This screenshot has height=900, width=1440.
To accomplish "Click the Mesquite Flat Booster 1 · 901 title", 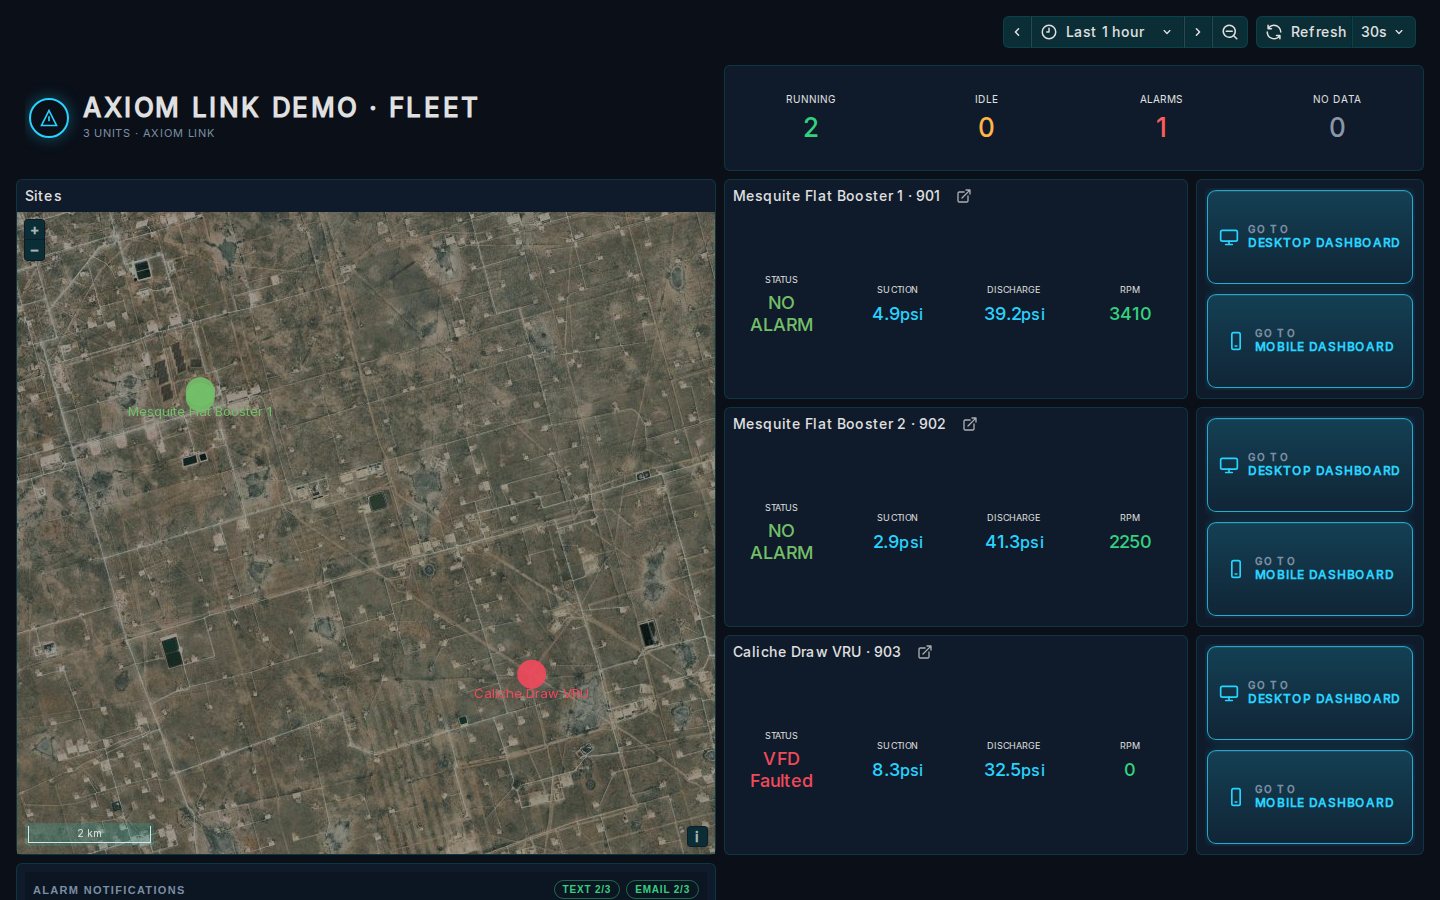I will click(837, 196).
